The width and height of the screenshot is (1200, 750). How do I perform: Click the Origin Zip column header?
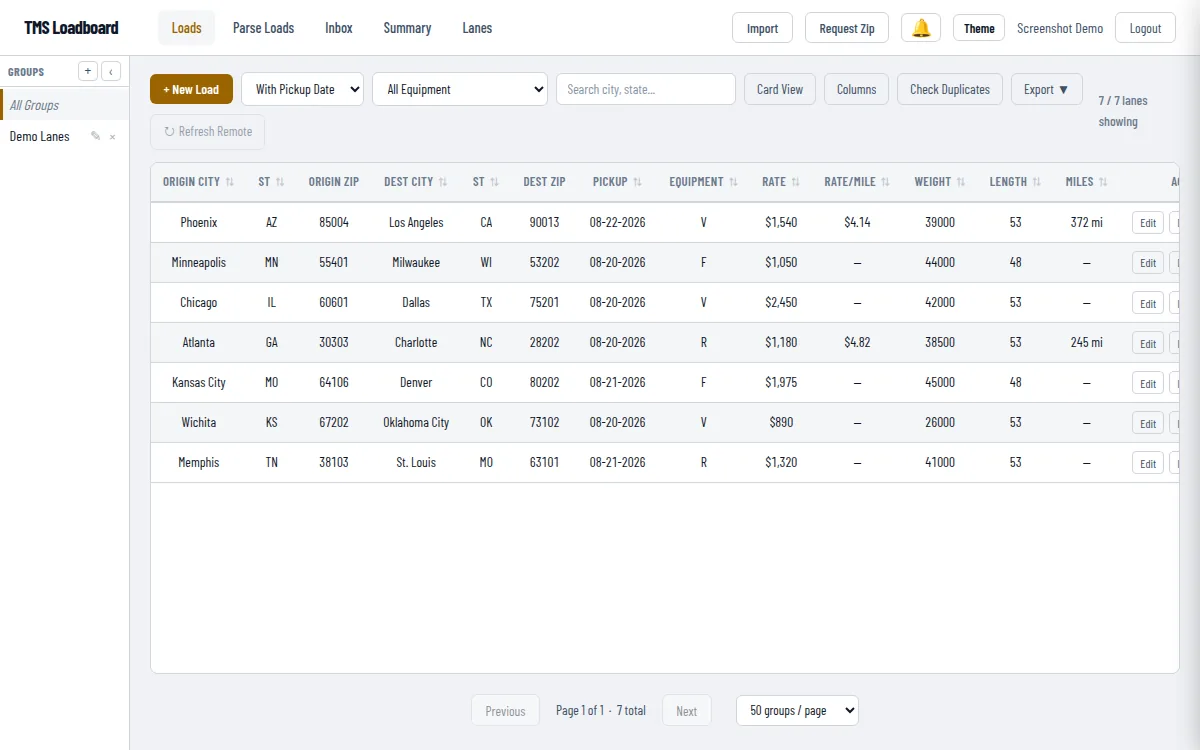tap(334, 182)
